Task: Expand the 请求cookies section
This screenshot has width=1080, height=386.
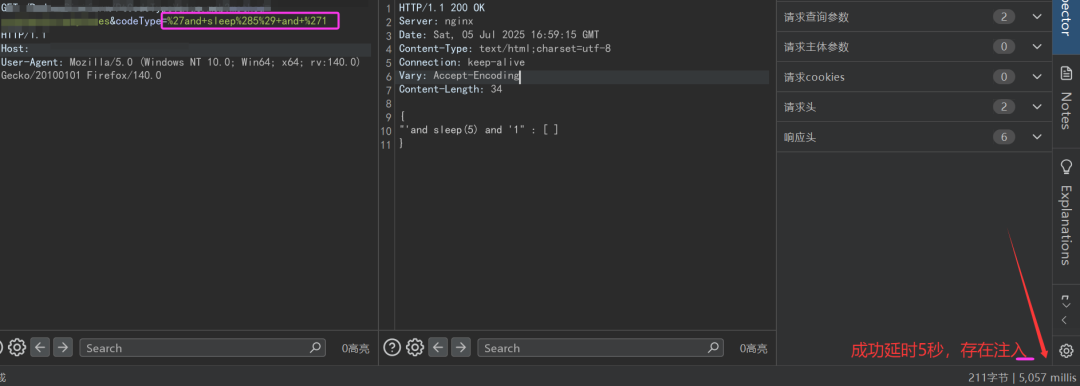Action: (x=914, y=77)
